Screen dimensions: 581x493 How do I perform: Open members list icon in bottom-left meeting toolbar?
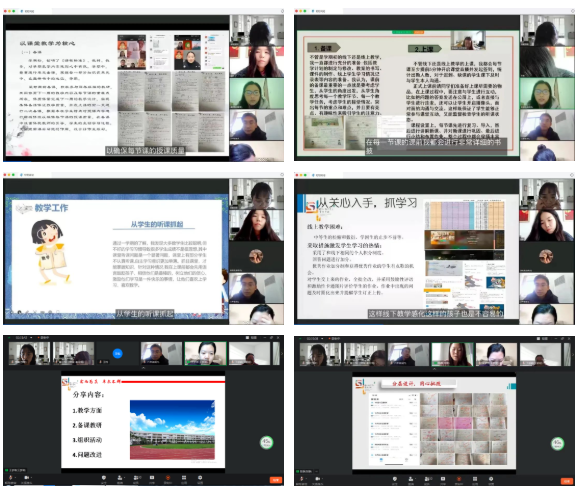136,478
